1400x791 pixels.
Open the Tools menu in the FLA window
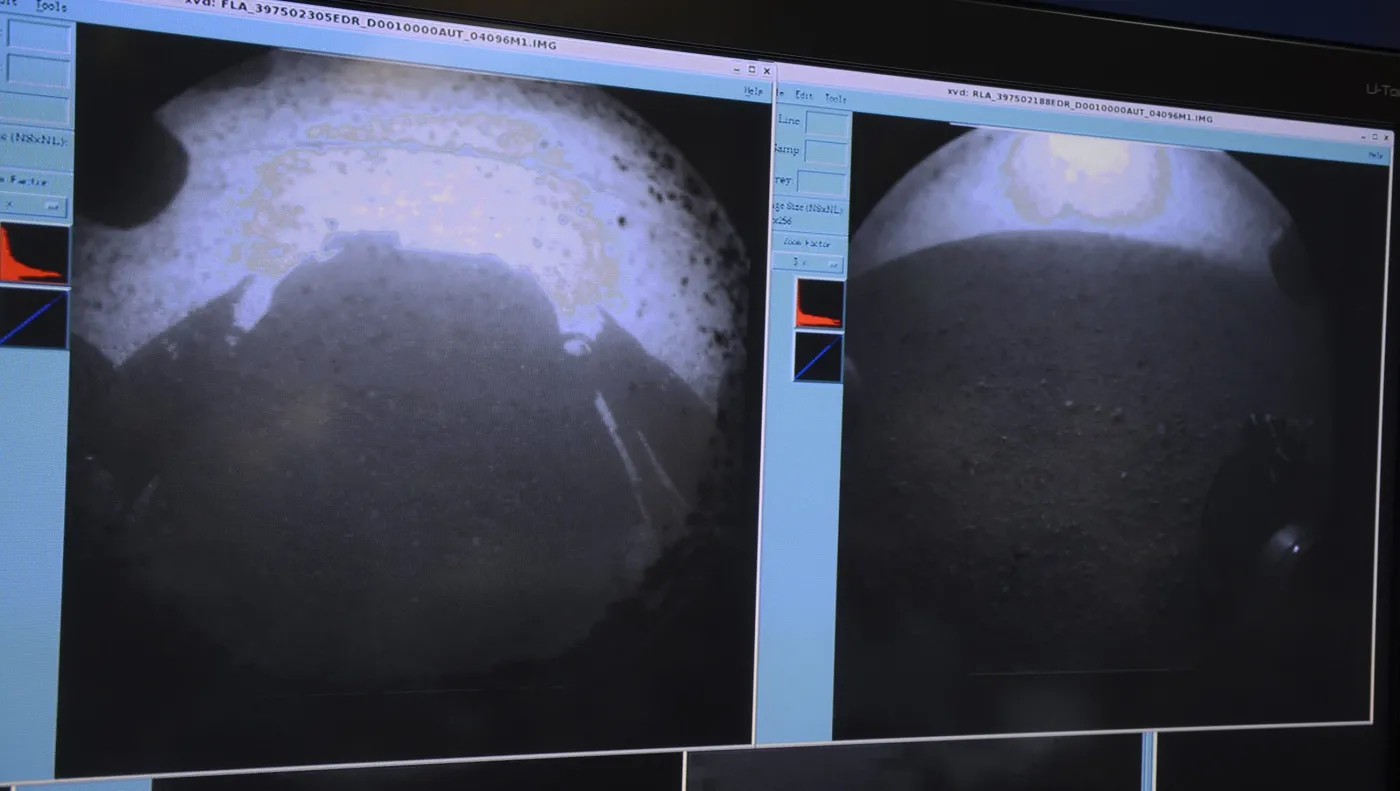[50, 7]
